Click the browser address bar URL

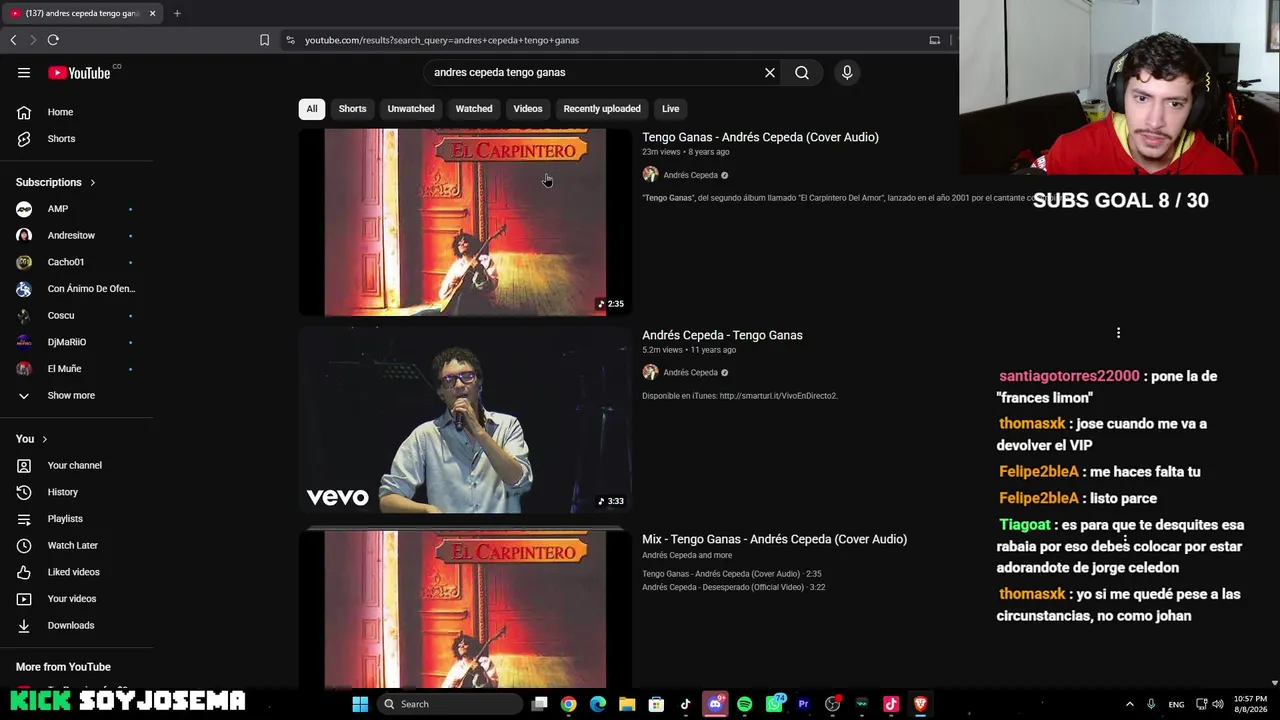[442, 40]
